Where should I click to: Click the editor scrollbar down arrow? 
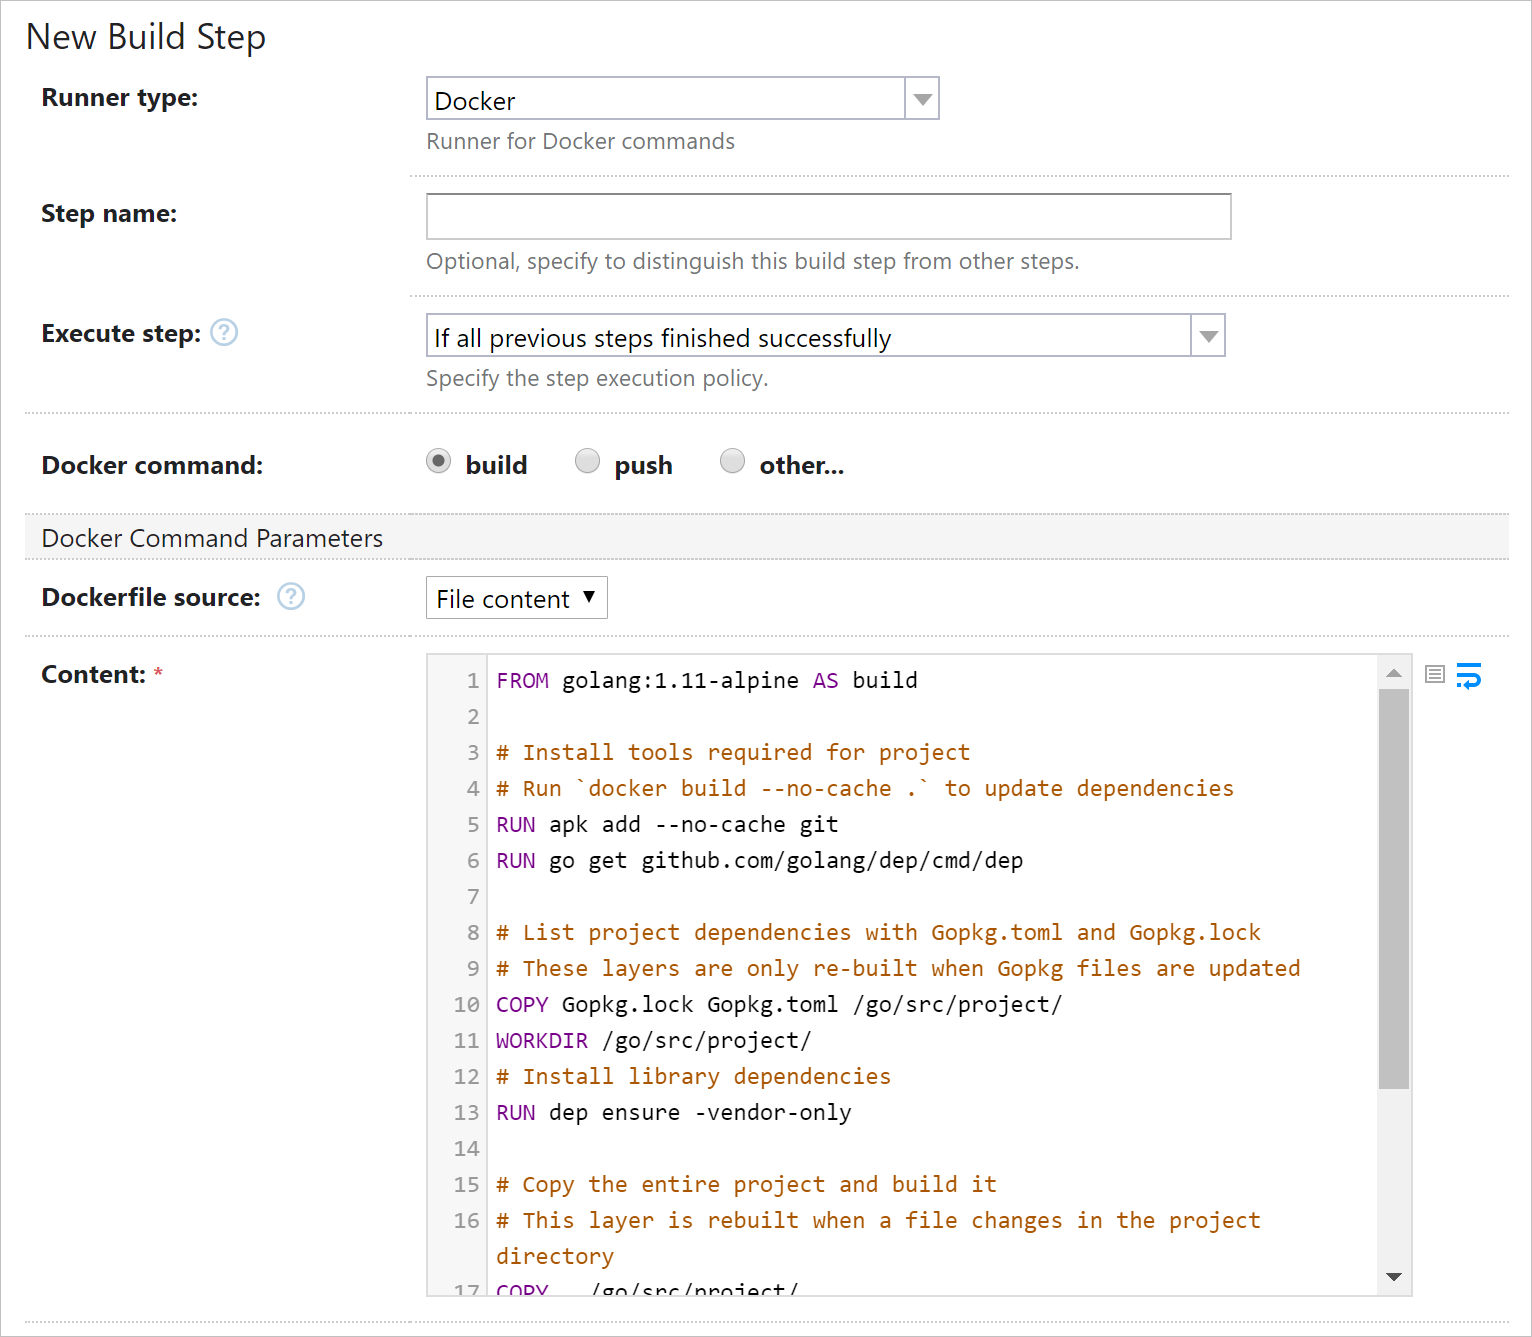[1393, 1277]
